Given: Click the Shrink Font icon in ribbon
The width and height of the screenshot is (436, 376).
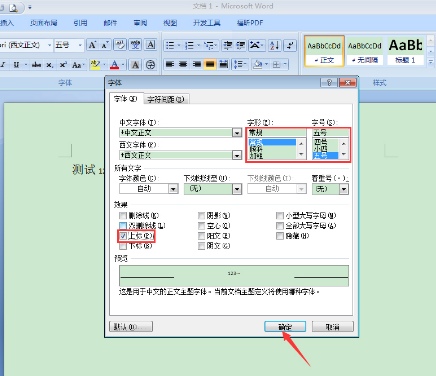Looking at the screenshot, I should 105,45.
